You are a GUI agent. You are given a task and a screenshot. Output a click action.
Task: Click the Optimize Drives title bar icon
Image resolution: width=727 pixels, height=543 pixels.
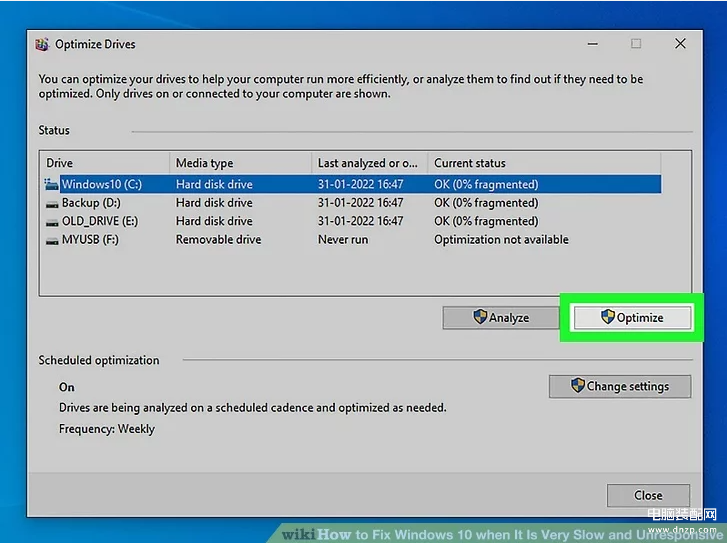tap(42, 45)
